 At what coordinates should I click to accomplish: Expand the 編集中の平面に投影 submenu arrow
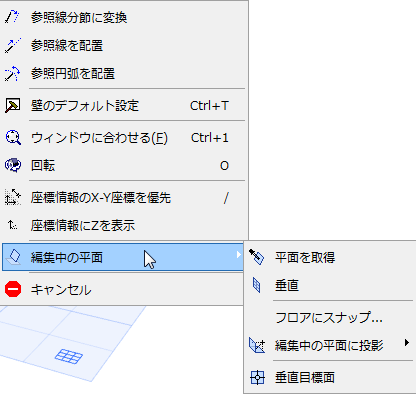pyautogui.click(x=406, y=343)
